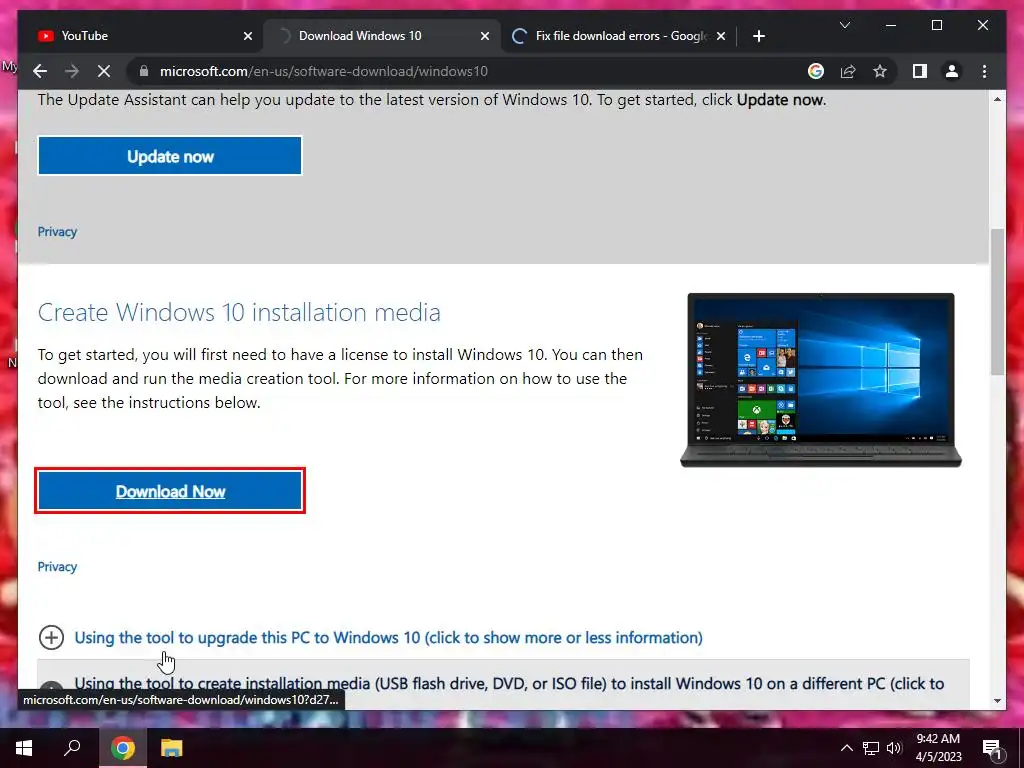Open Windows taskbar search

[72, 748]
